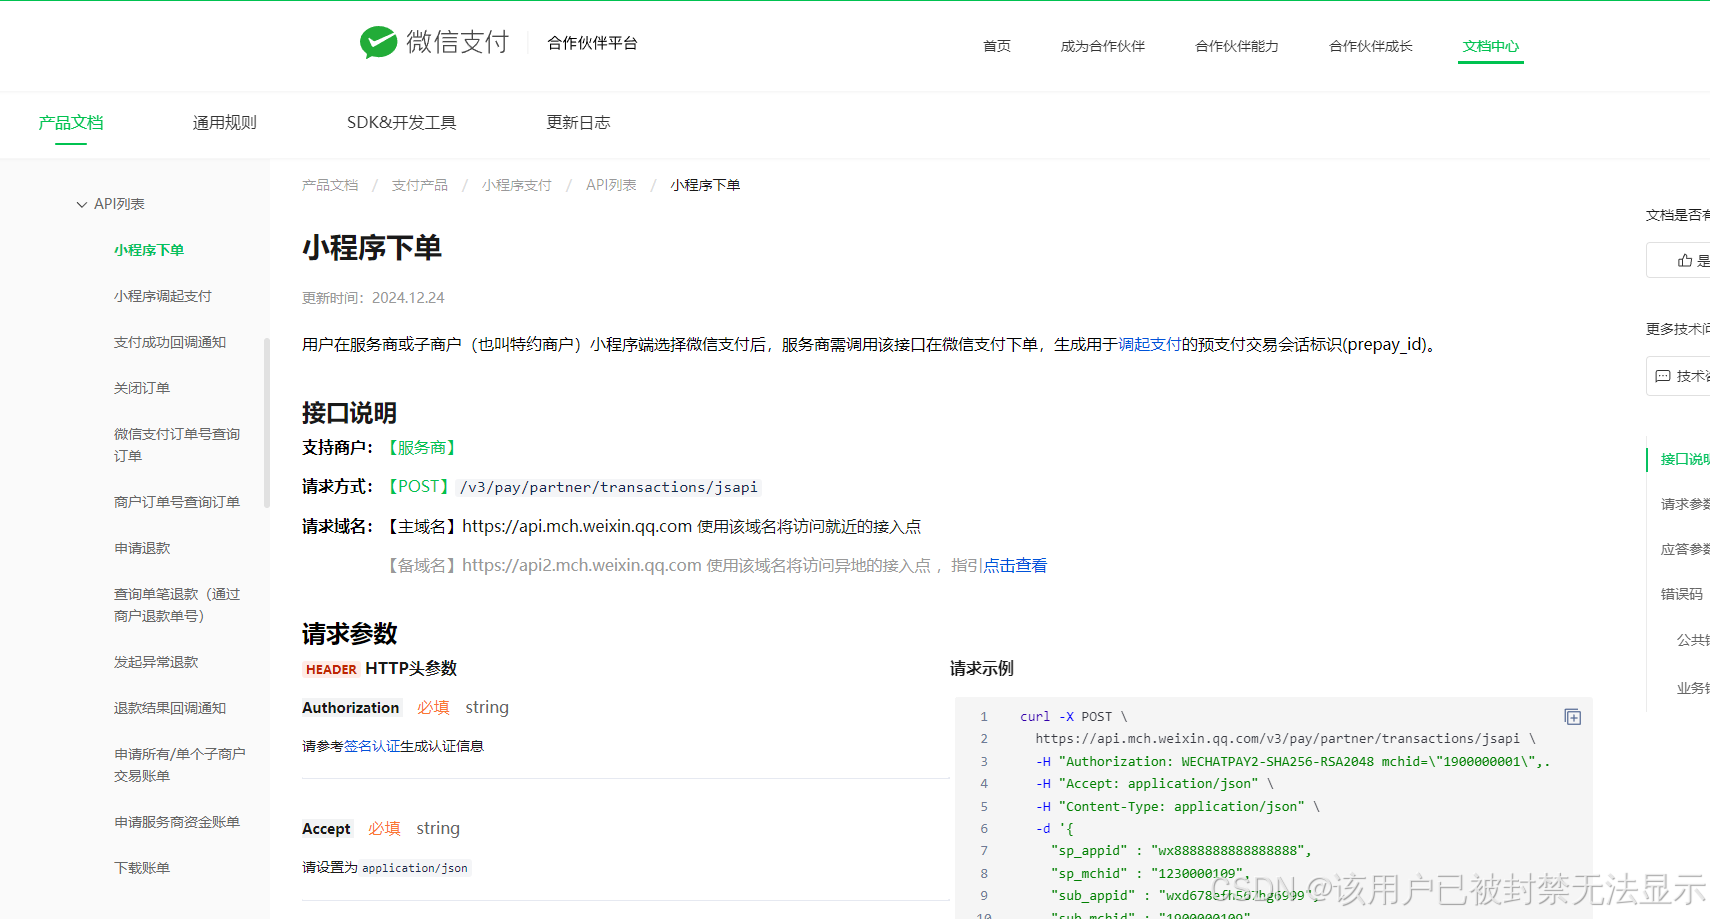Image resolution: width=1710 pixels, height=919 pixels.
Task: Click the 【主域名】 main domain line
Action: point(651,526)
